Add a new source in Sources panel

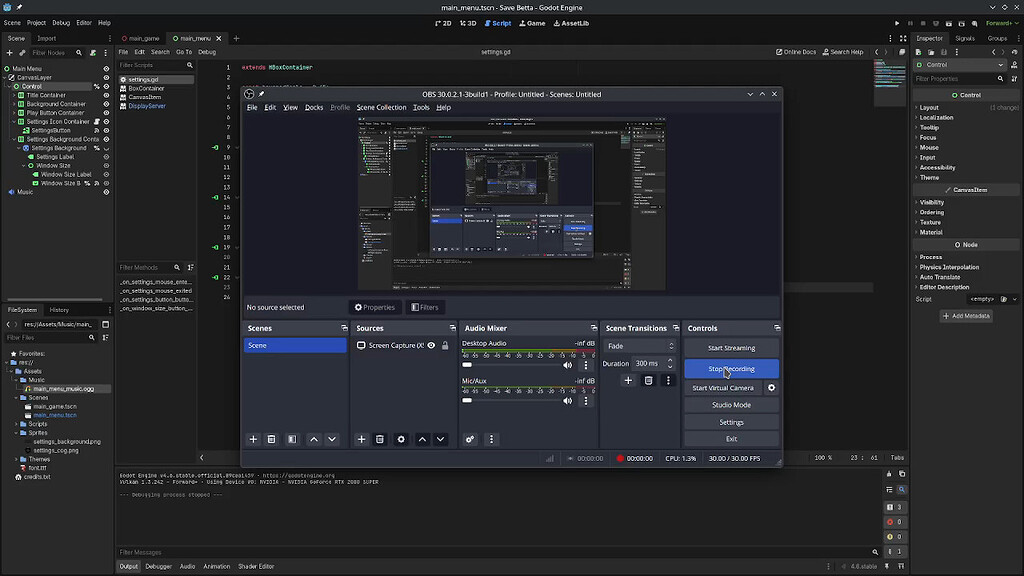(x=361, y=440)
